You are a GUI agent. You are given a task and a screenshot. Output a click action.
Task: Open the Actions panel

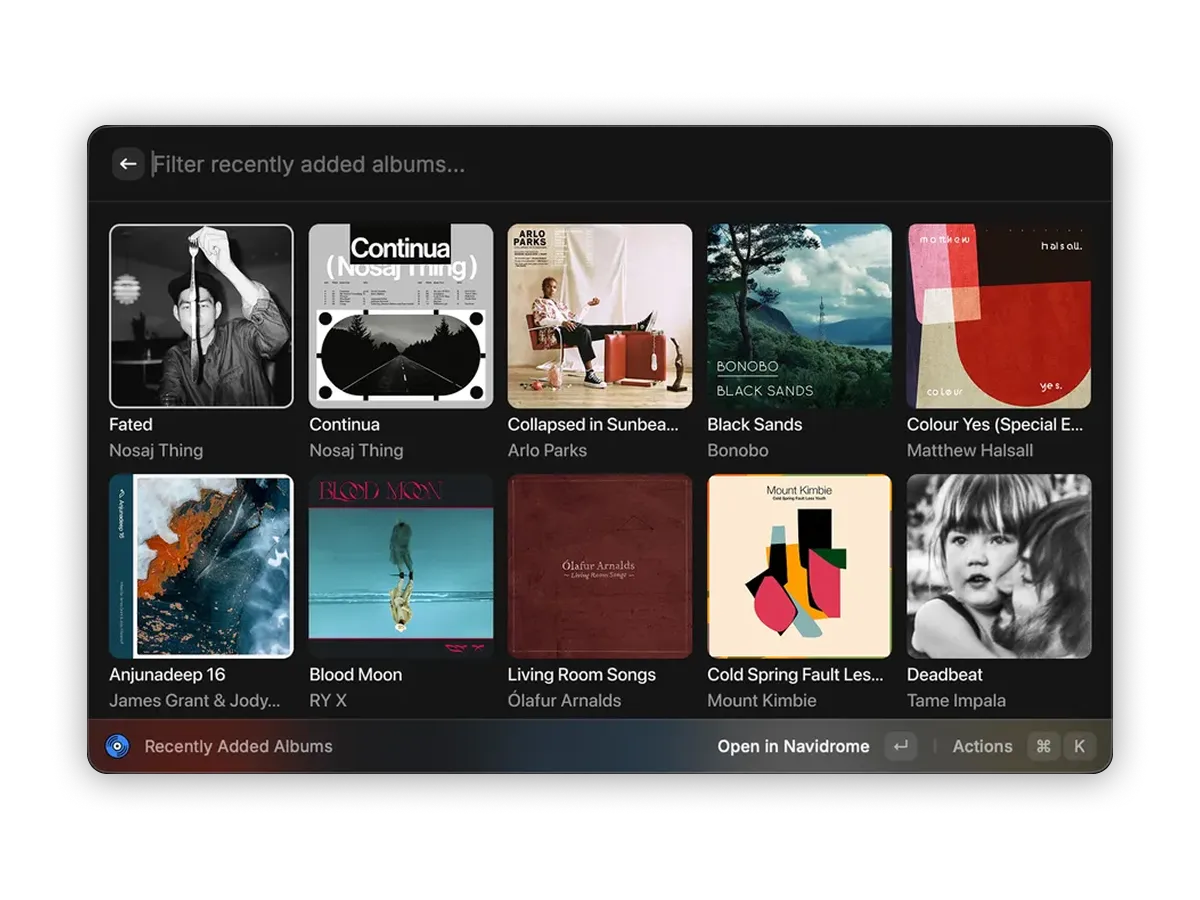click(x=982, y=746)
